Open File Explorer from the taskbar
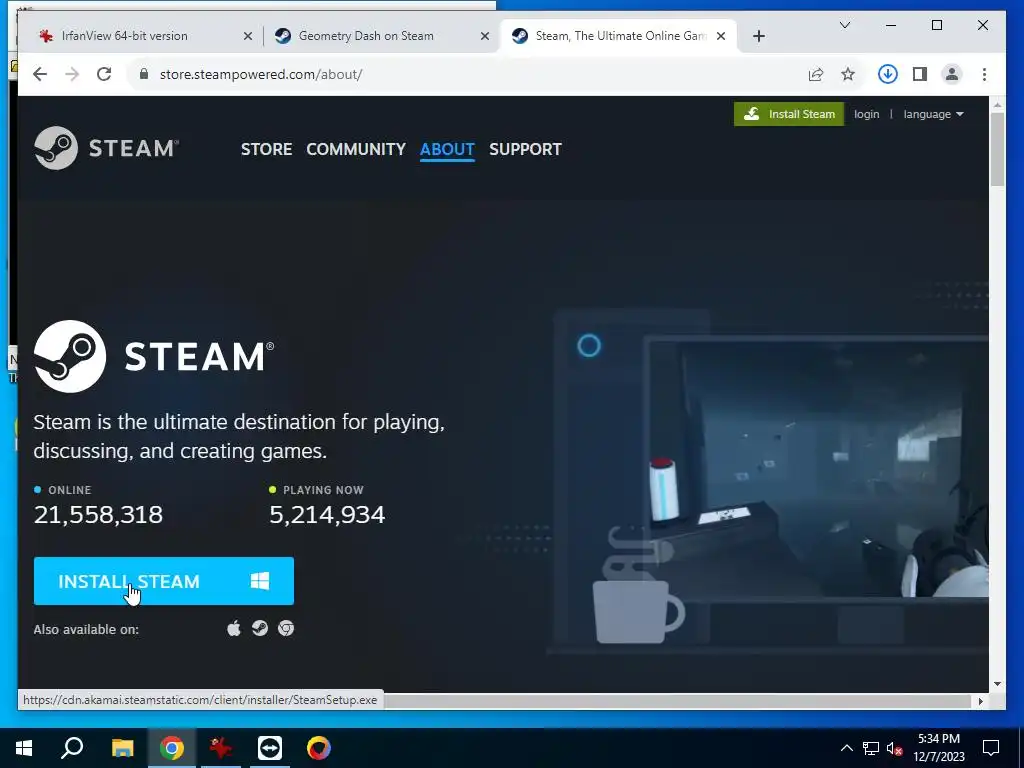The height and width of the screenshot is (768, 1024). (122, 748)
